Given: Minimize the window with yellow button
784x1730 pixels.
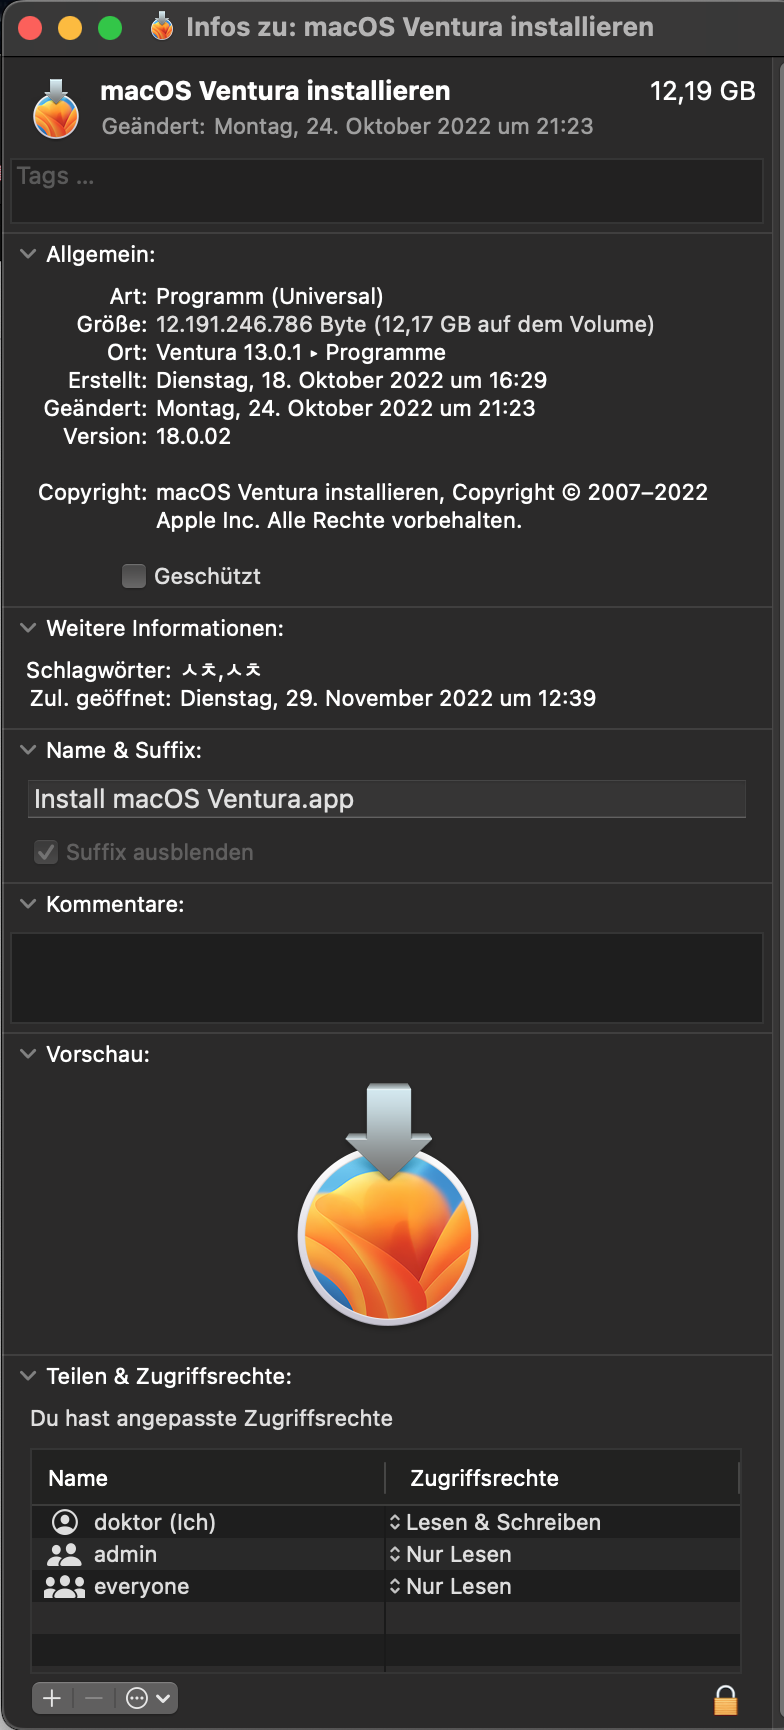Looking at the screenshot, I should tap(70, 28).
